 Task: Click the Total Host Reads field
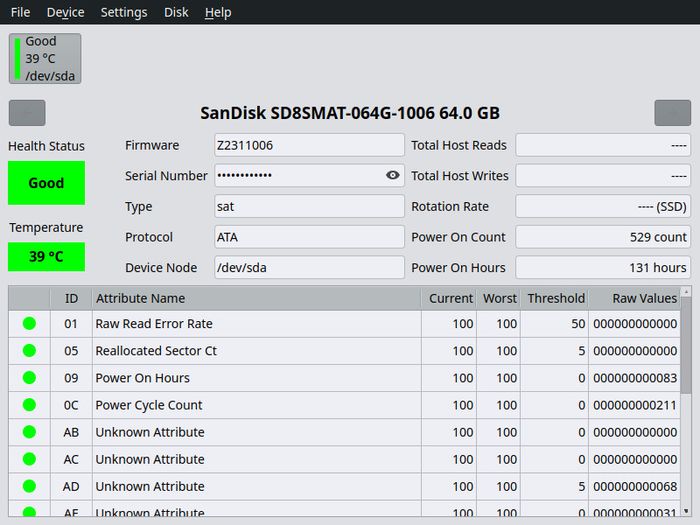coord(603,145)
